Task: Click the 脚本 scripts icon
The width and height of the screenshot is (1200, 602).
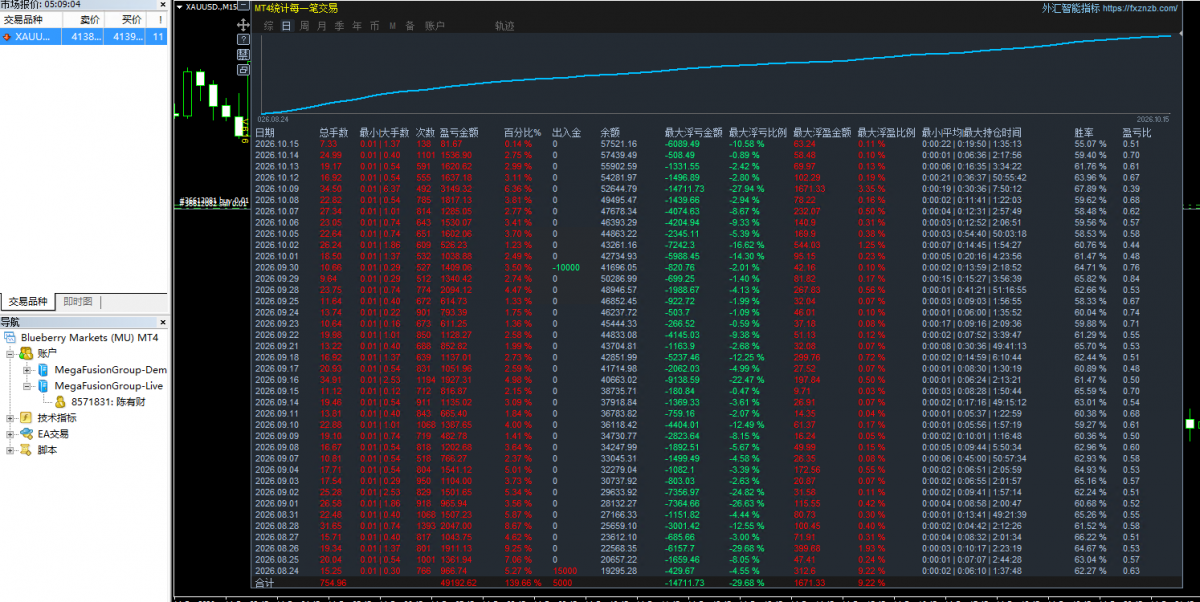Action: (x=27, y=450)
